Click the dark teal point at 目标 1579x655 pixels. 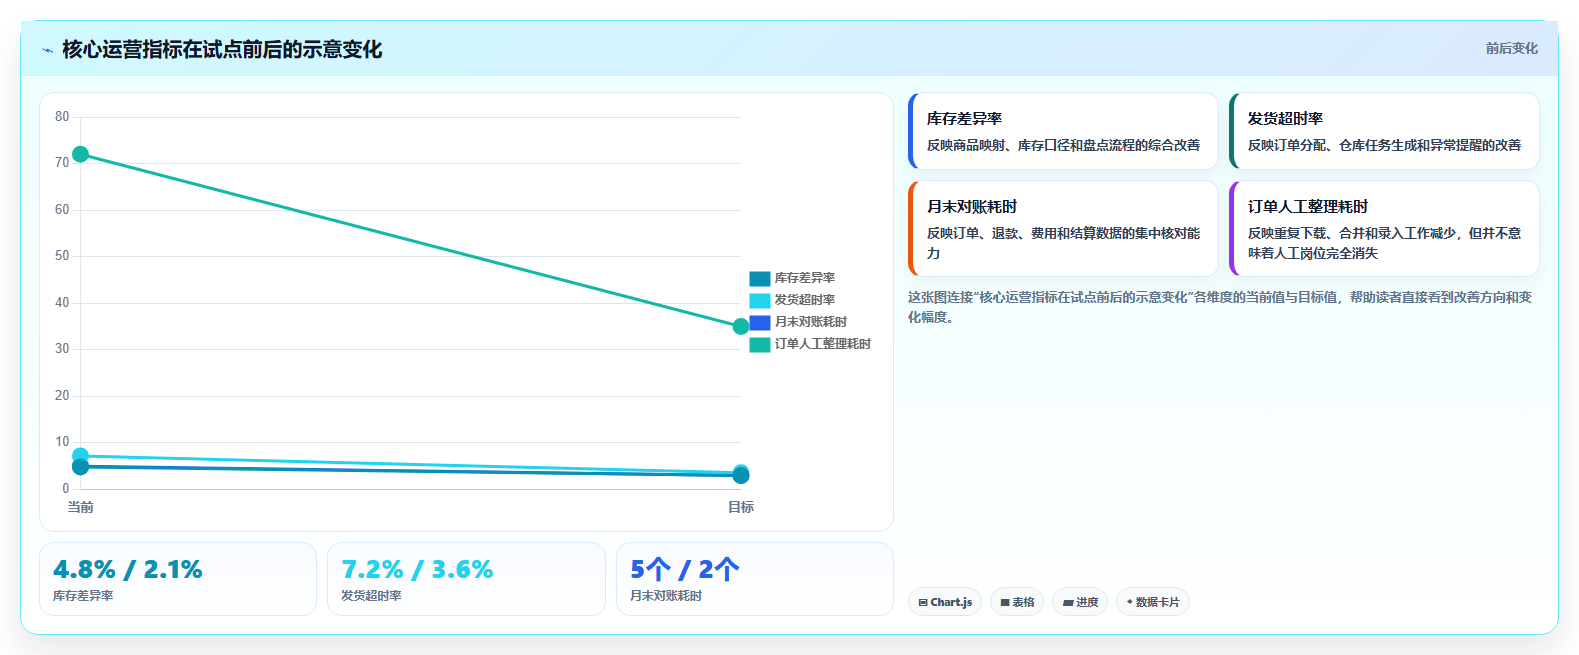741,476
